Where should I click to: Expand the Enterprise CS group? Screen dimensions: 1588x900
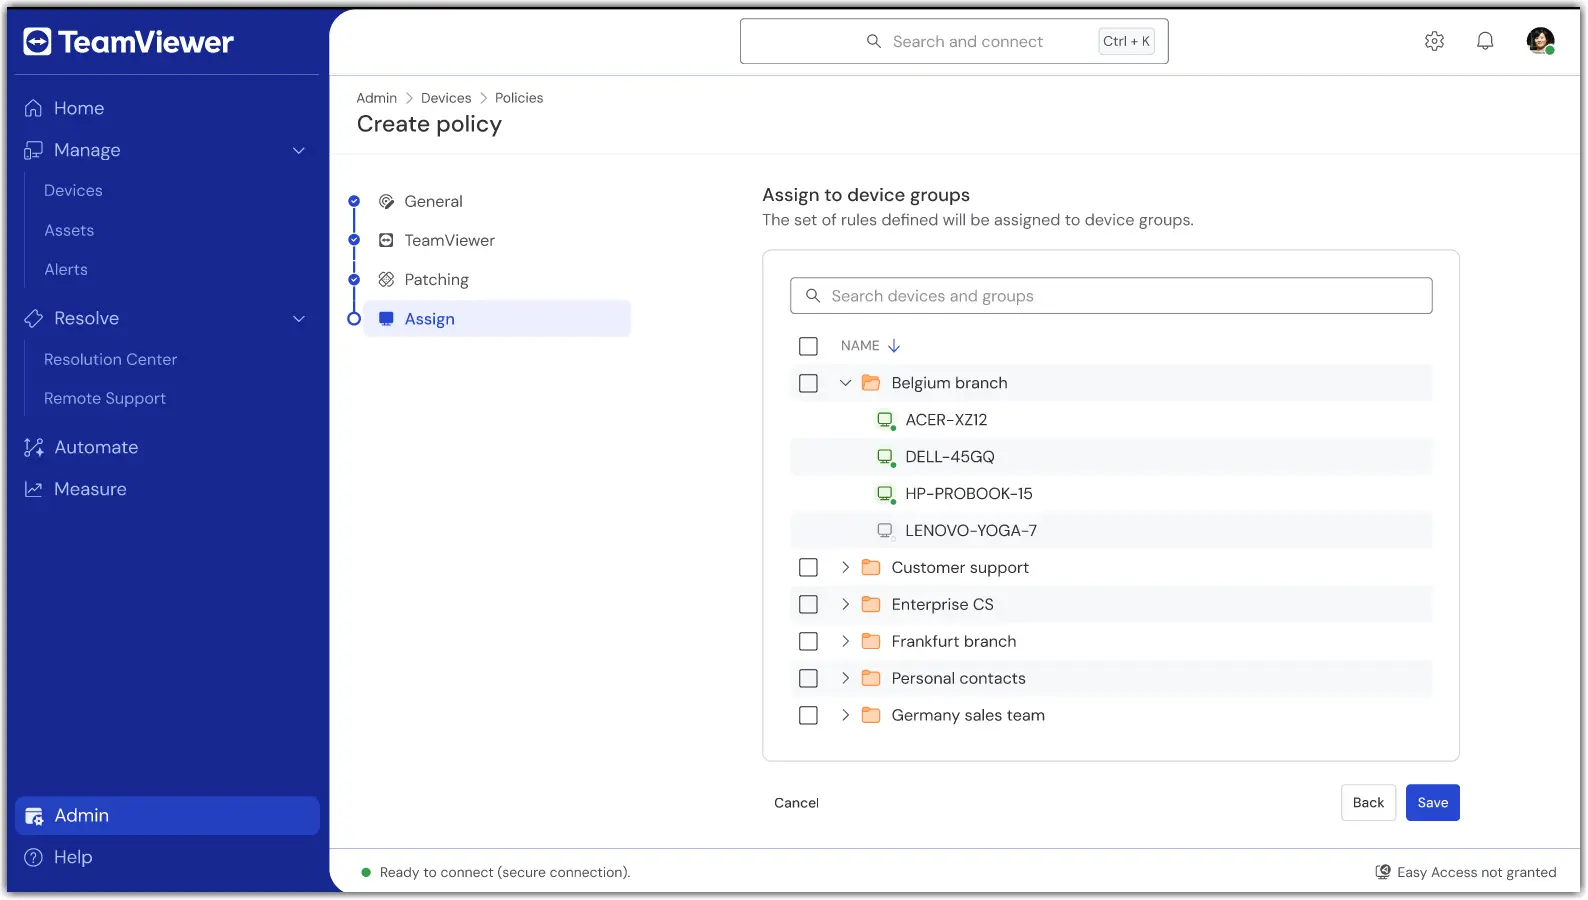click(845, 604)
